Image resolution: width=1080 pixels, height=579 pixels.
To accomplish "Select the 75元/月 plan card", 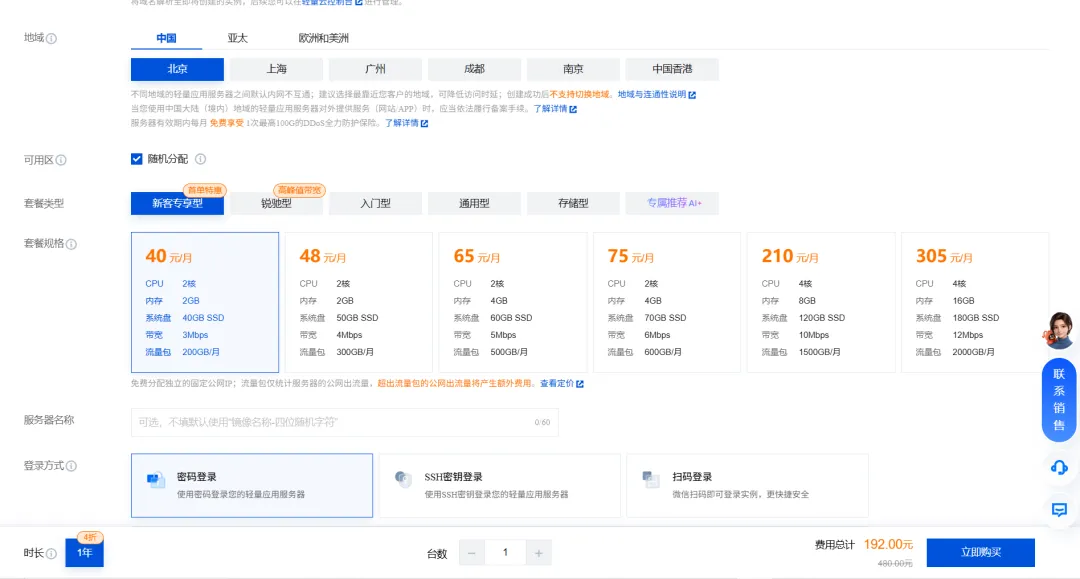I will [x=667, y=302].
